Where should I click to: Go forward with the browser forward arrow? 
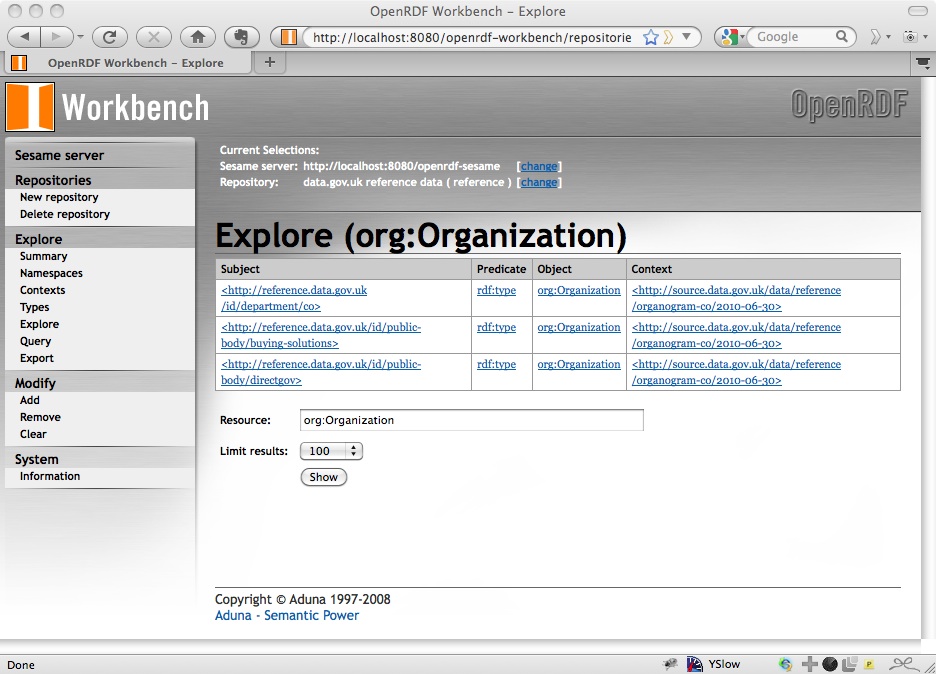pyautogui.click(x=57, y=37)
